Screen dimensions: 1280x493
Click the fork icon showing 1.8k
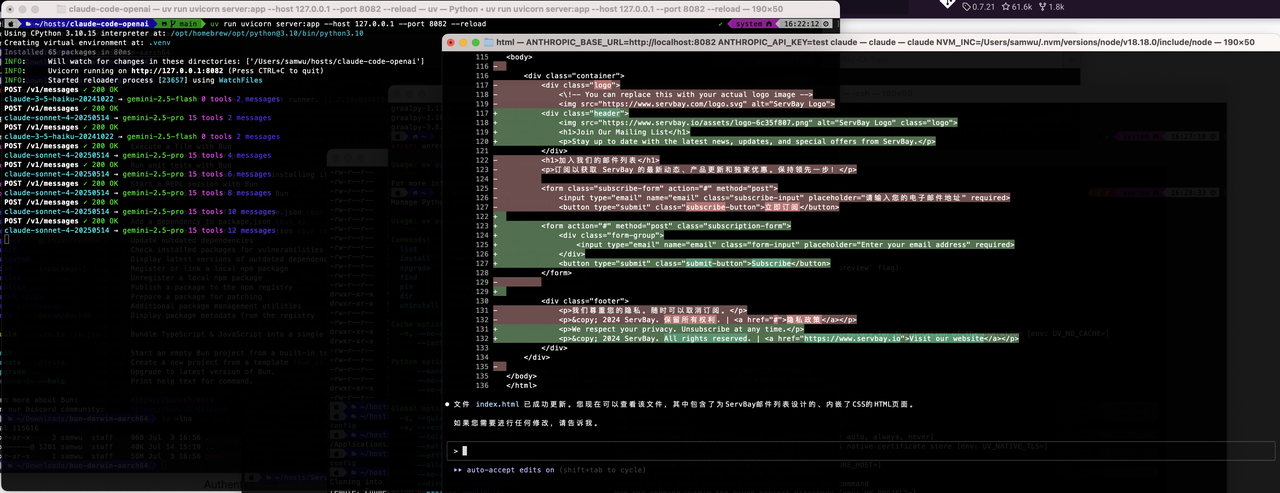coord(1042,7)
